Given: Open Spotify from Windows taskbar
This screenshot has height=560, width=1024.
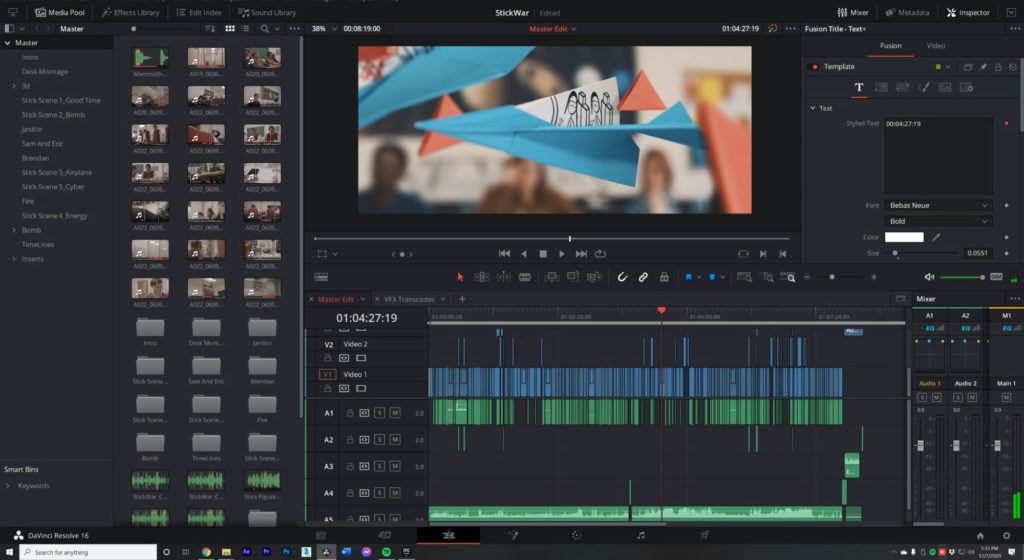Looking at the screenshot, I should coord(386,552).
